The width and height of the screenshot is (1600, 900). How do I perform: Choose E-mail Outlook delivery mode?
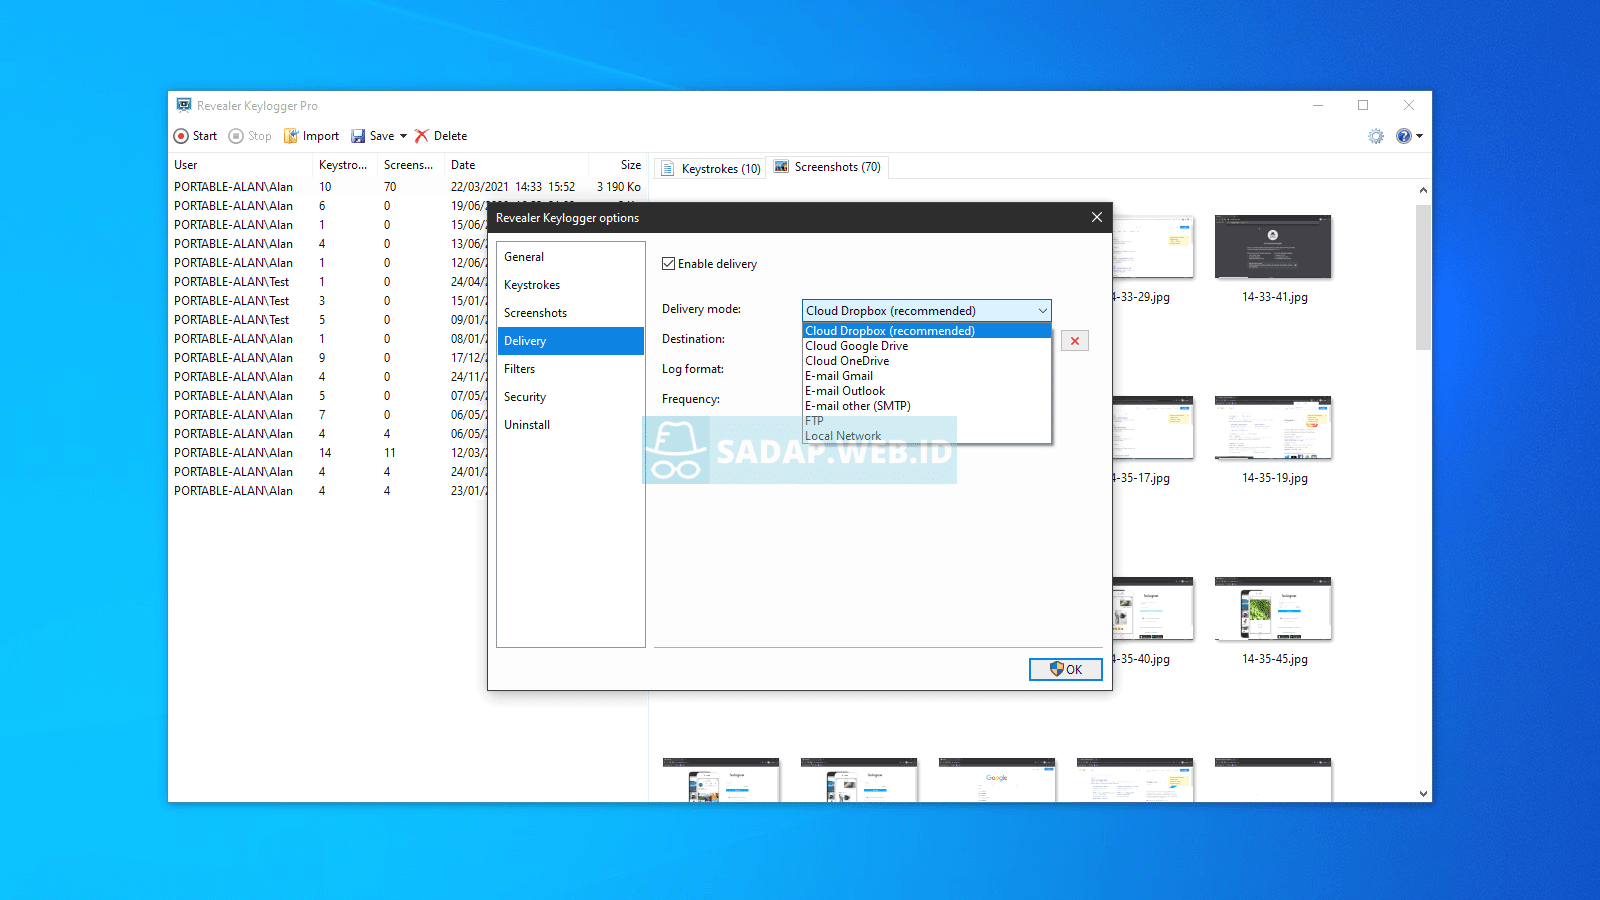(x=927, y=391)
